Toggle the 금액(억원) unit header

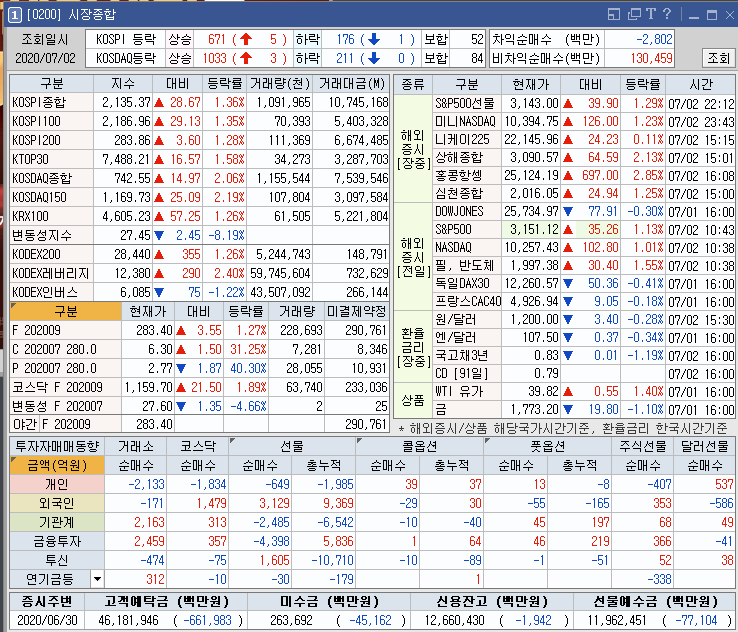56,465
